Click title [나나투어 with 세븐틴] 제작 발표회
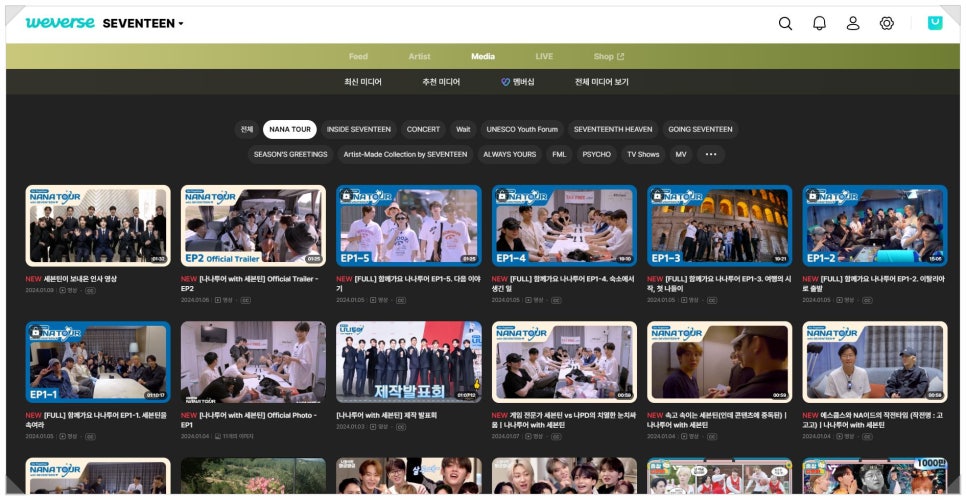Image resolution: width=966 pixels, height=500 pixels. click(386, 416)
